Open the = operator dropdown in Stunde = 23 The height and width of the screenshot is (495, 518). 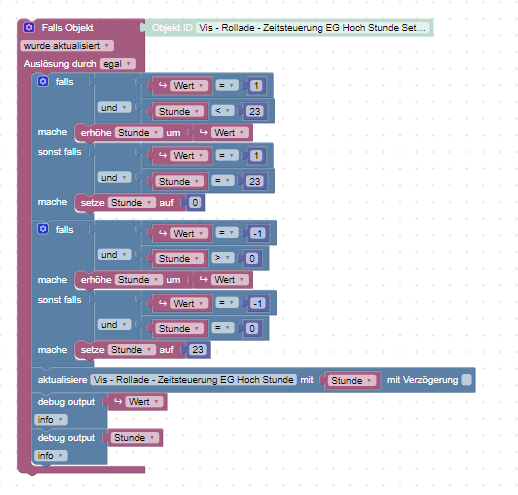(222, 181)
